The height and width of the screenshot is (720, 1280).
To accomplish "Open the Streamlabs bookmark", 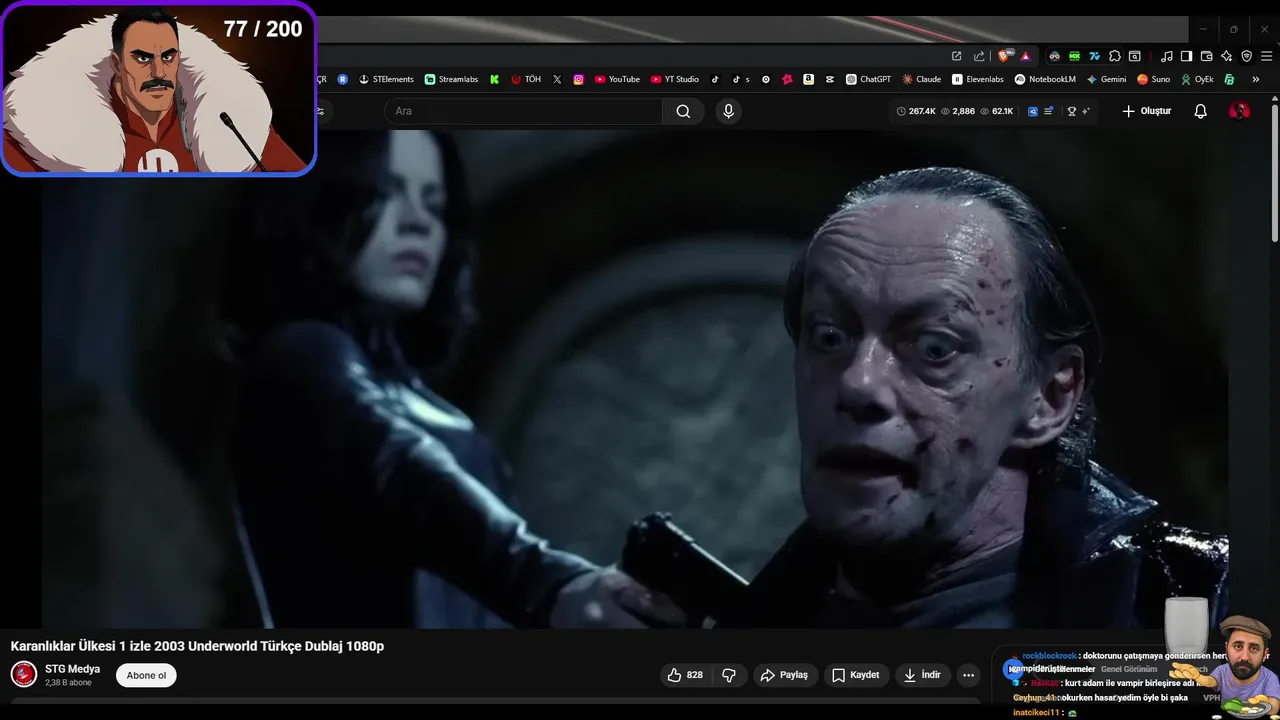I will pyautogui.click(x=451, y=79).
